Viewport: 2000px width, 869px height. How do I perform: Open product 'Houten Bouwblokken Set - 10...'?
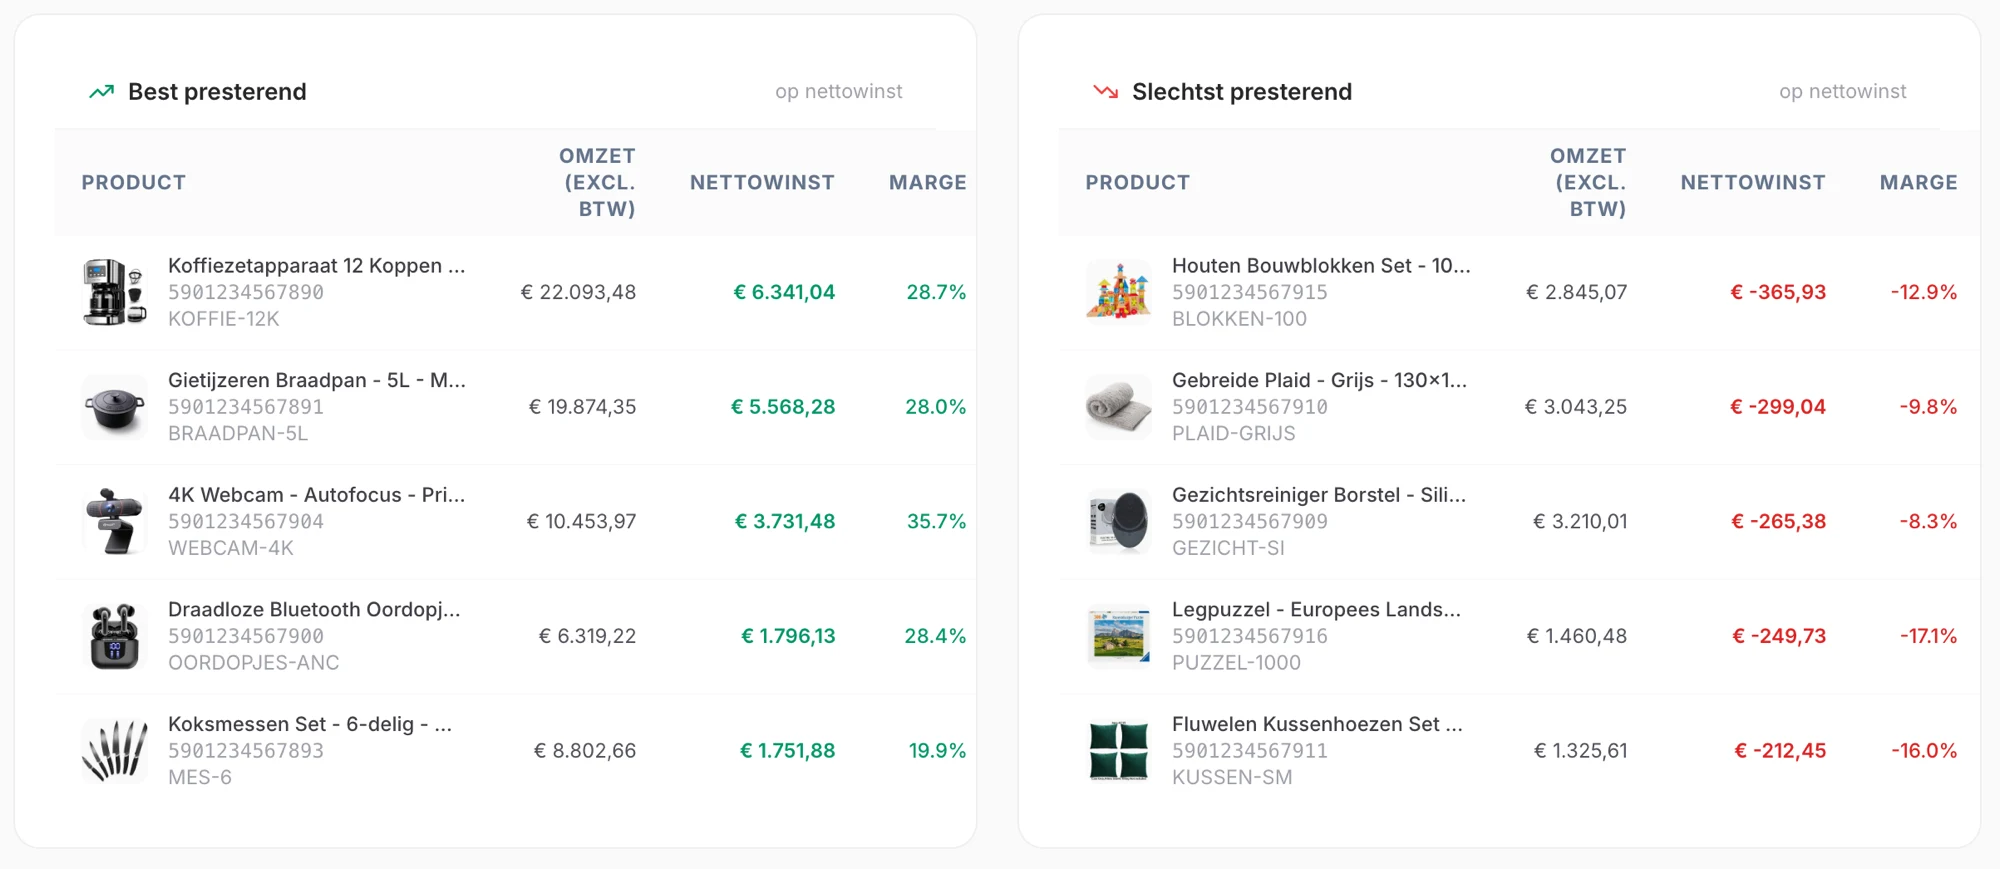(1321, 266)
